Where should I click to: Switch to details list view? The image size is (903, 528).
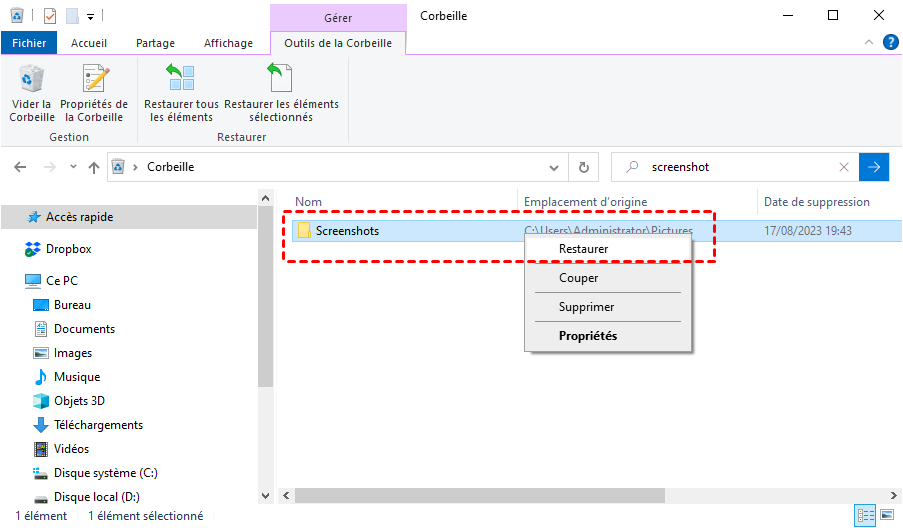(865, 516)
